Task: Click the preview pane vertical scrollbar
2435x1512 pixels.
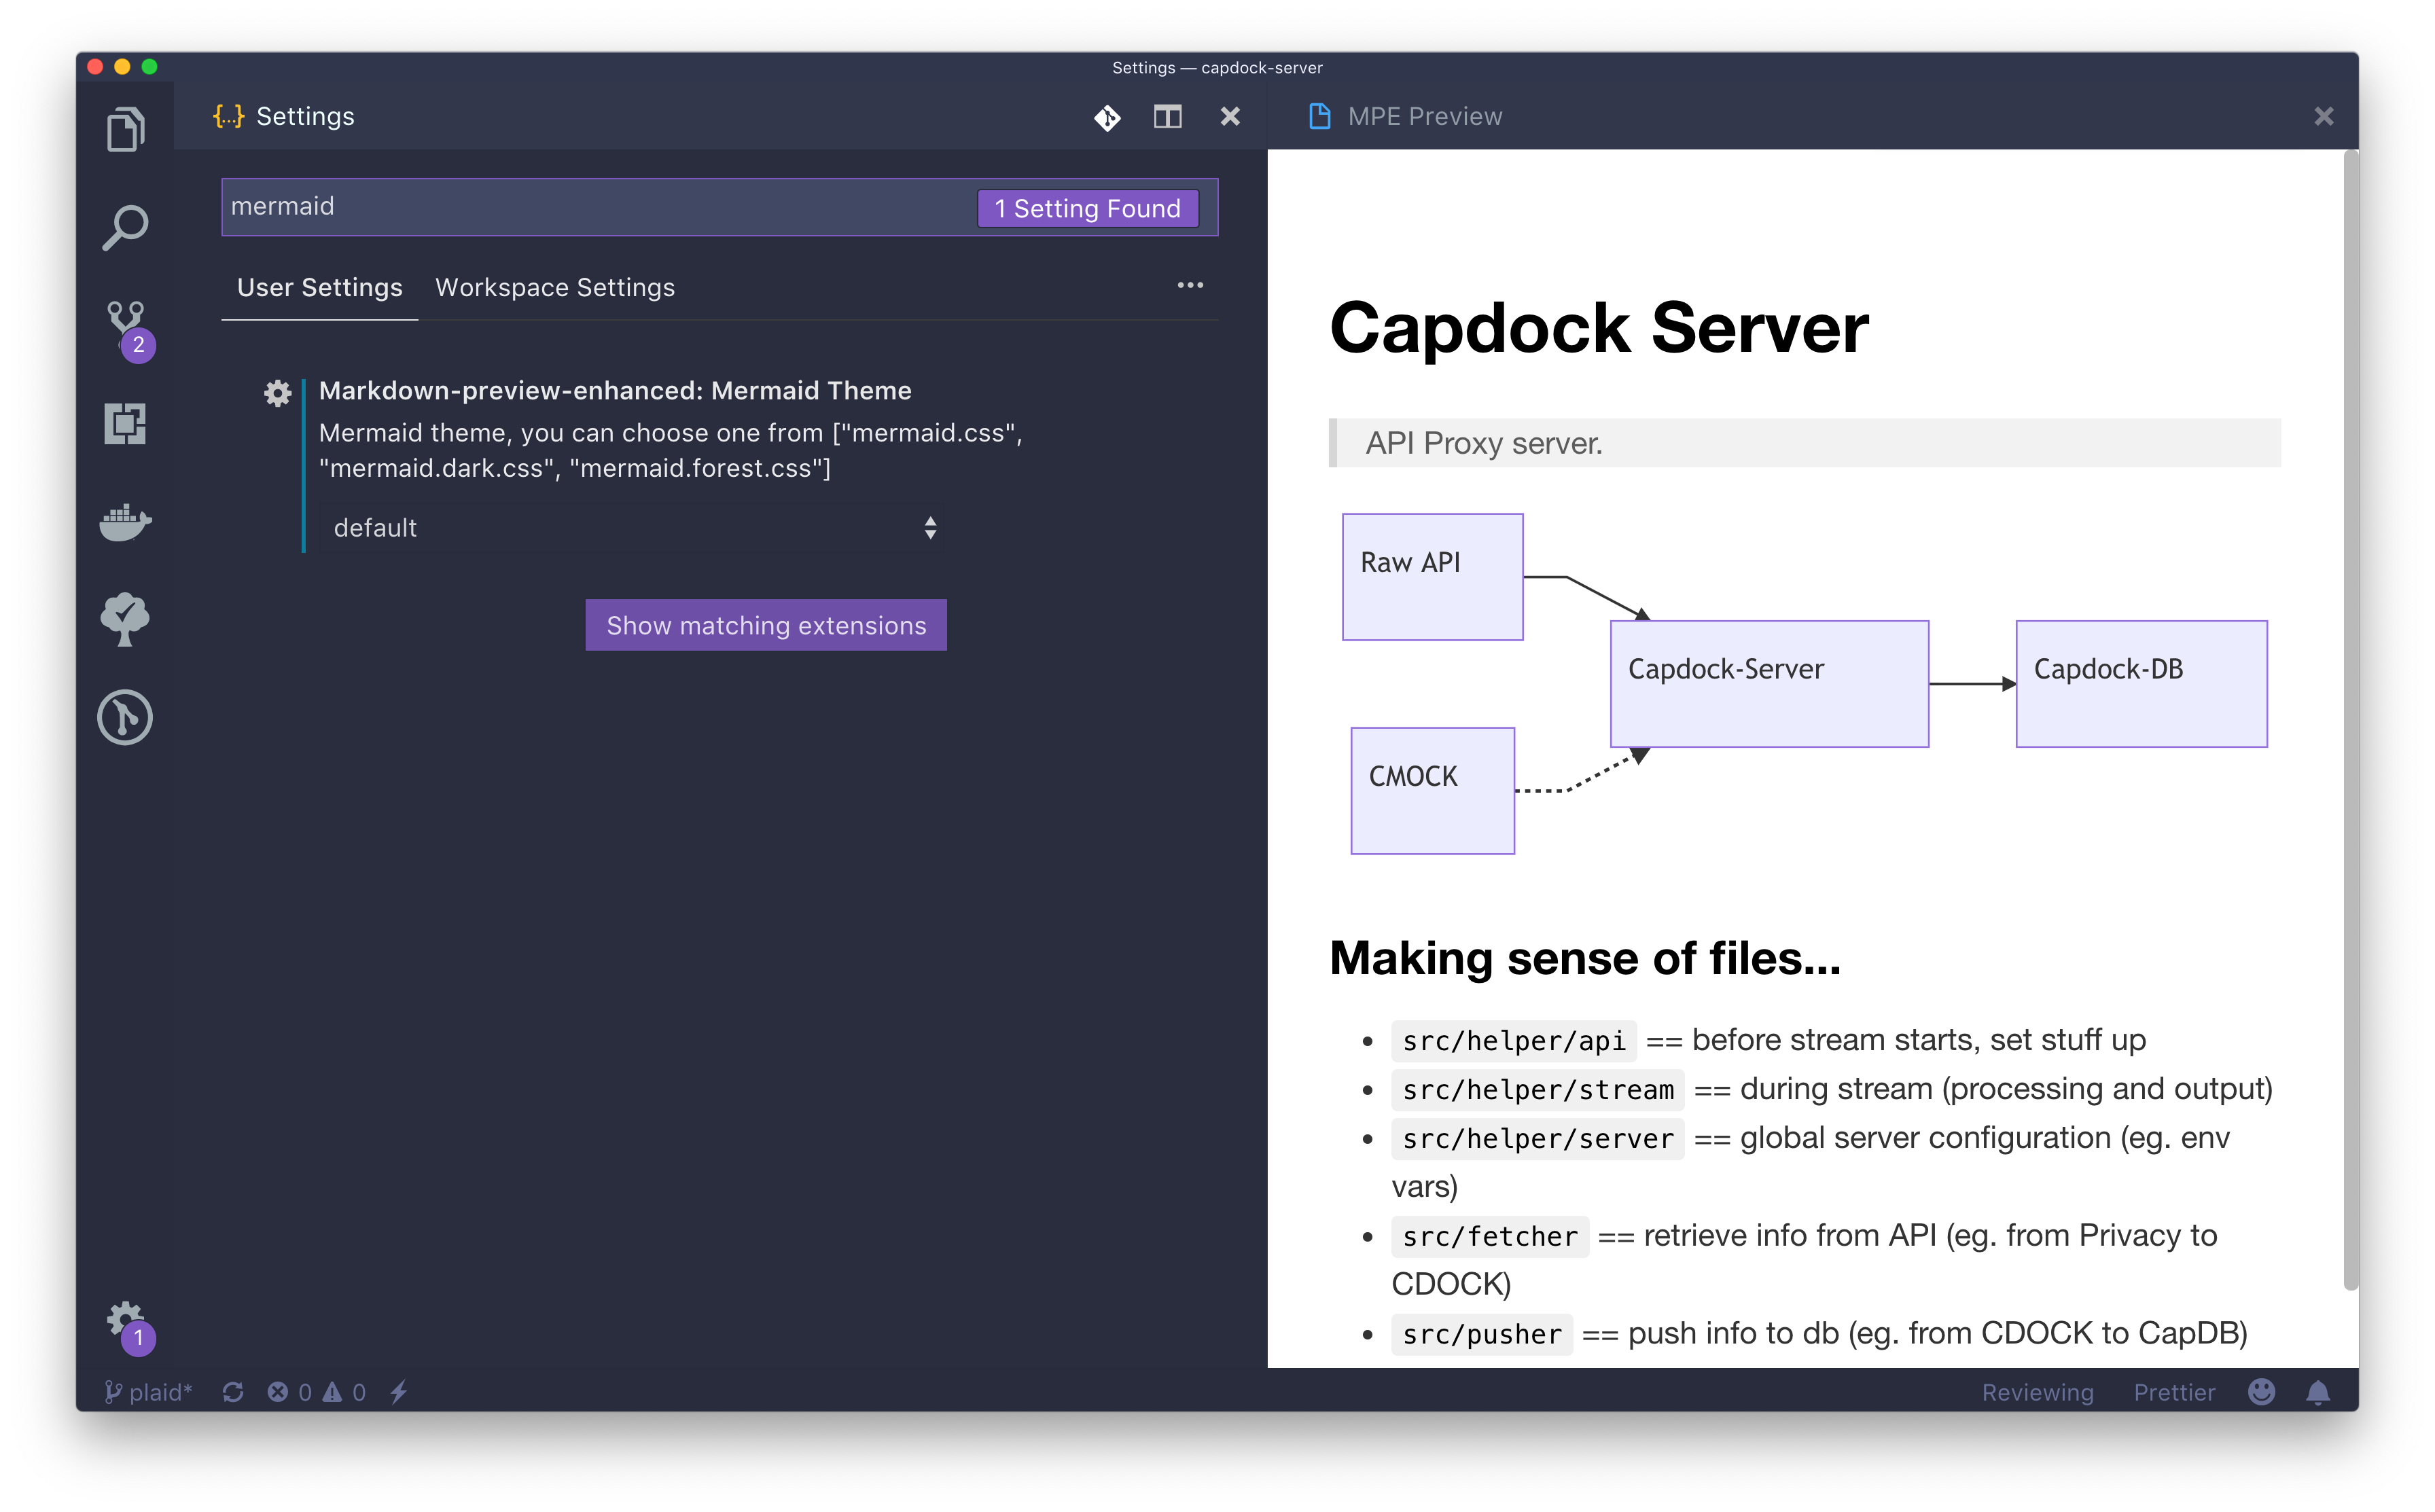Action: coord(2350,720)
